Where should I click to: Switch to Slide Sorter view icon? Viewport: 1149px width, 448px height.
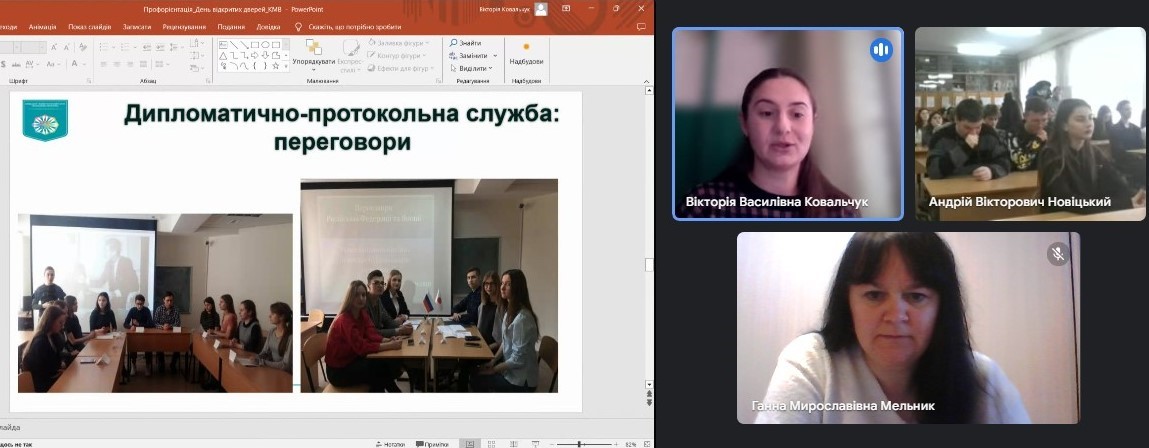click(489, 443)
